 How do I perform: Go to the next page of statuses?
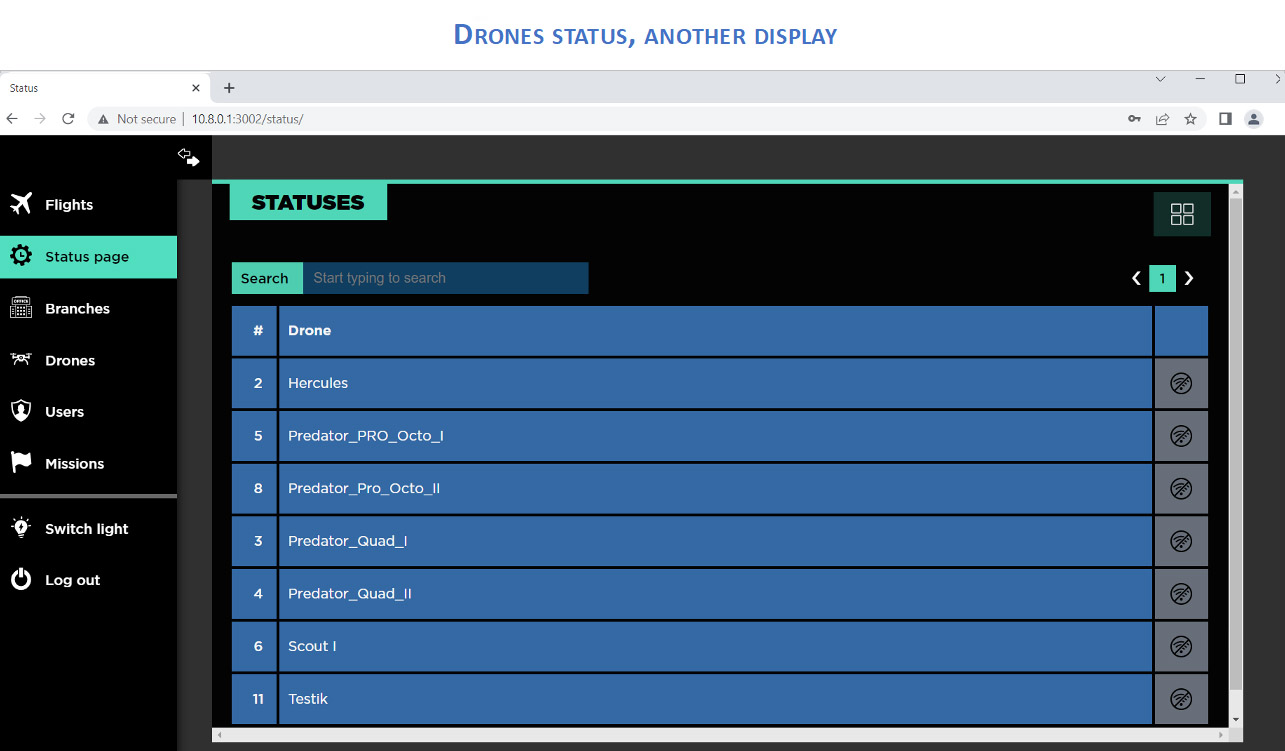pyautogui.click(x=1189, y=278)
